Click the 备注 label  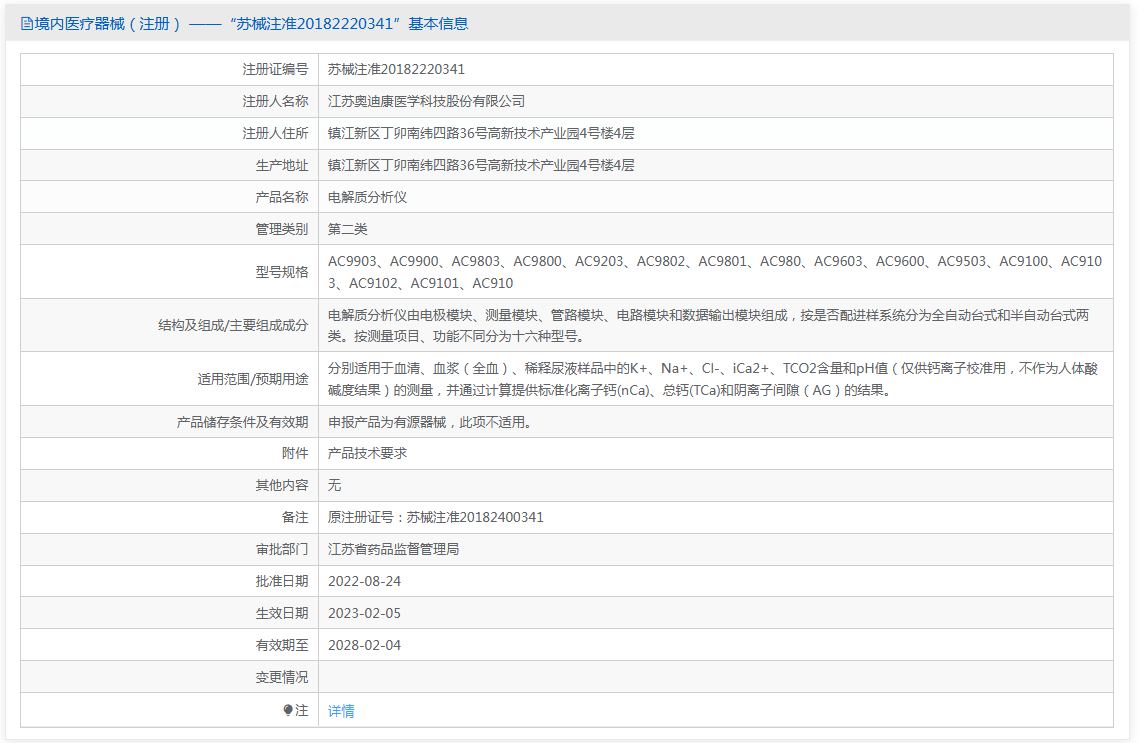coord(295,517)
